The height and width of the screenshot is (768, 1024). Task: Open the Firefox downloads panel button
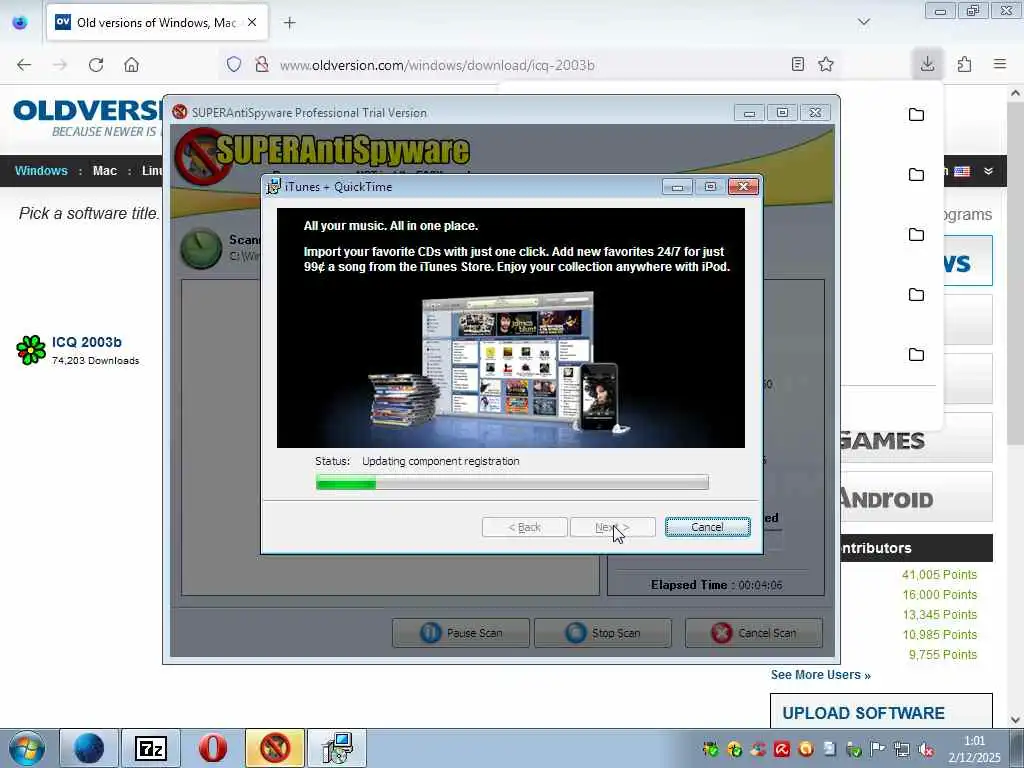point(927,64)
